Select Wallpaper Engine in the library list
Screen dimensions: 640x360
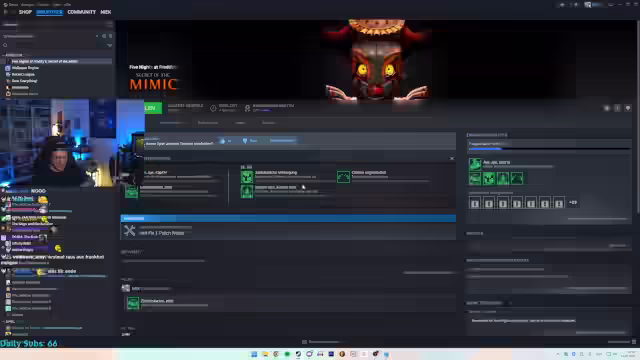25,68
